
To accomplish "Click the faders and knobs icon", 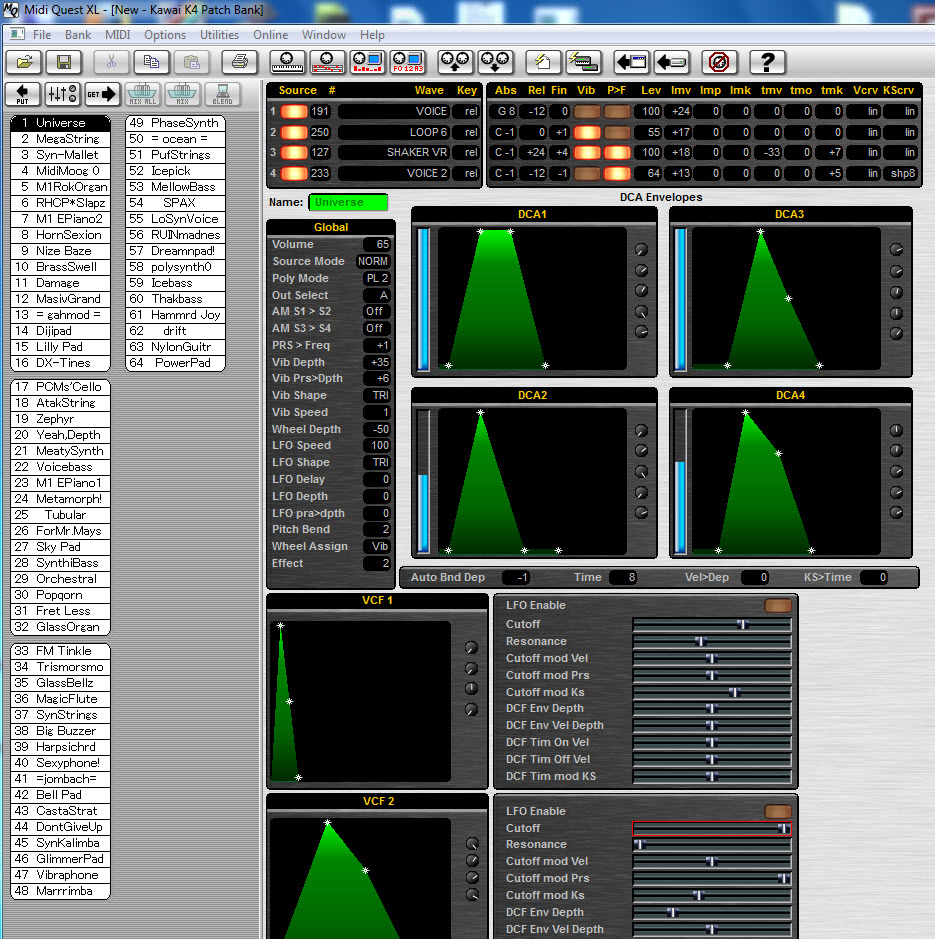I will 62,95.
